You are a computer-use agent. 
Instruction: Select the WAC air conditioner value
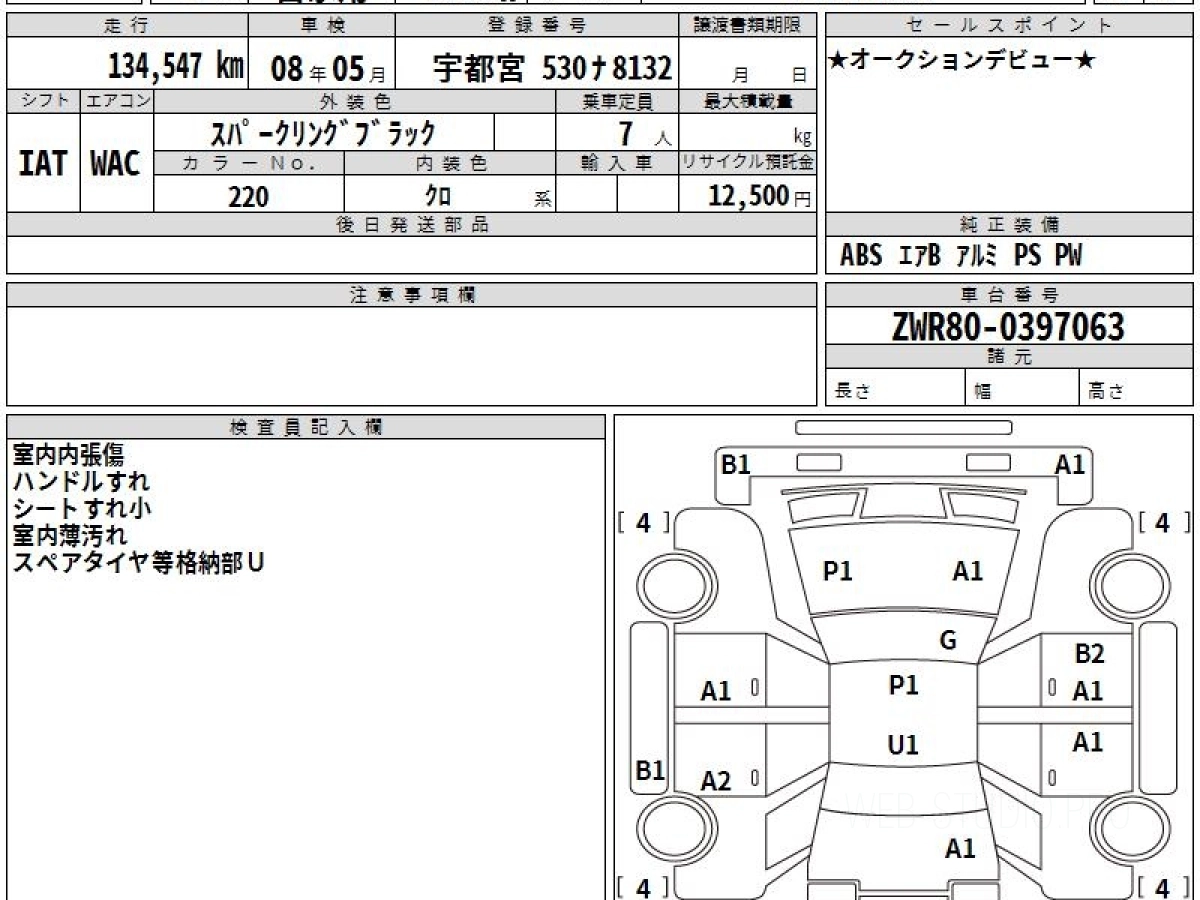coord(116,164)
